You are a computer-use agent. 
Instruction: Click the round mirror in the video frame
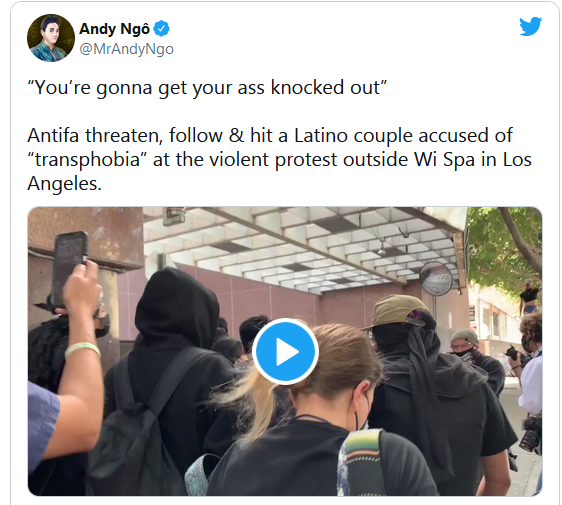coord(436,278)
